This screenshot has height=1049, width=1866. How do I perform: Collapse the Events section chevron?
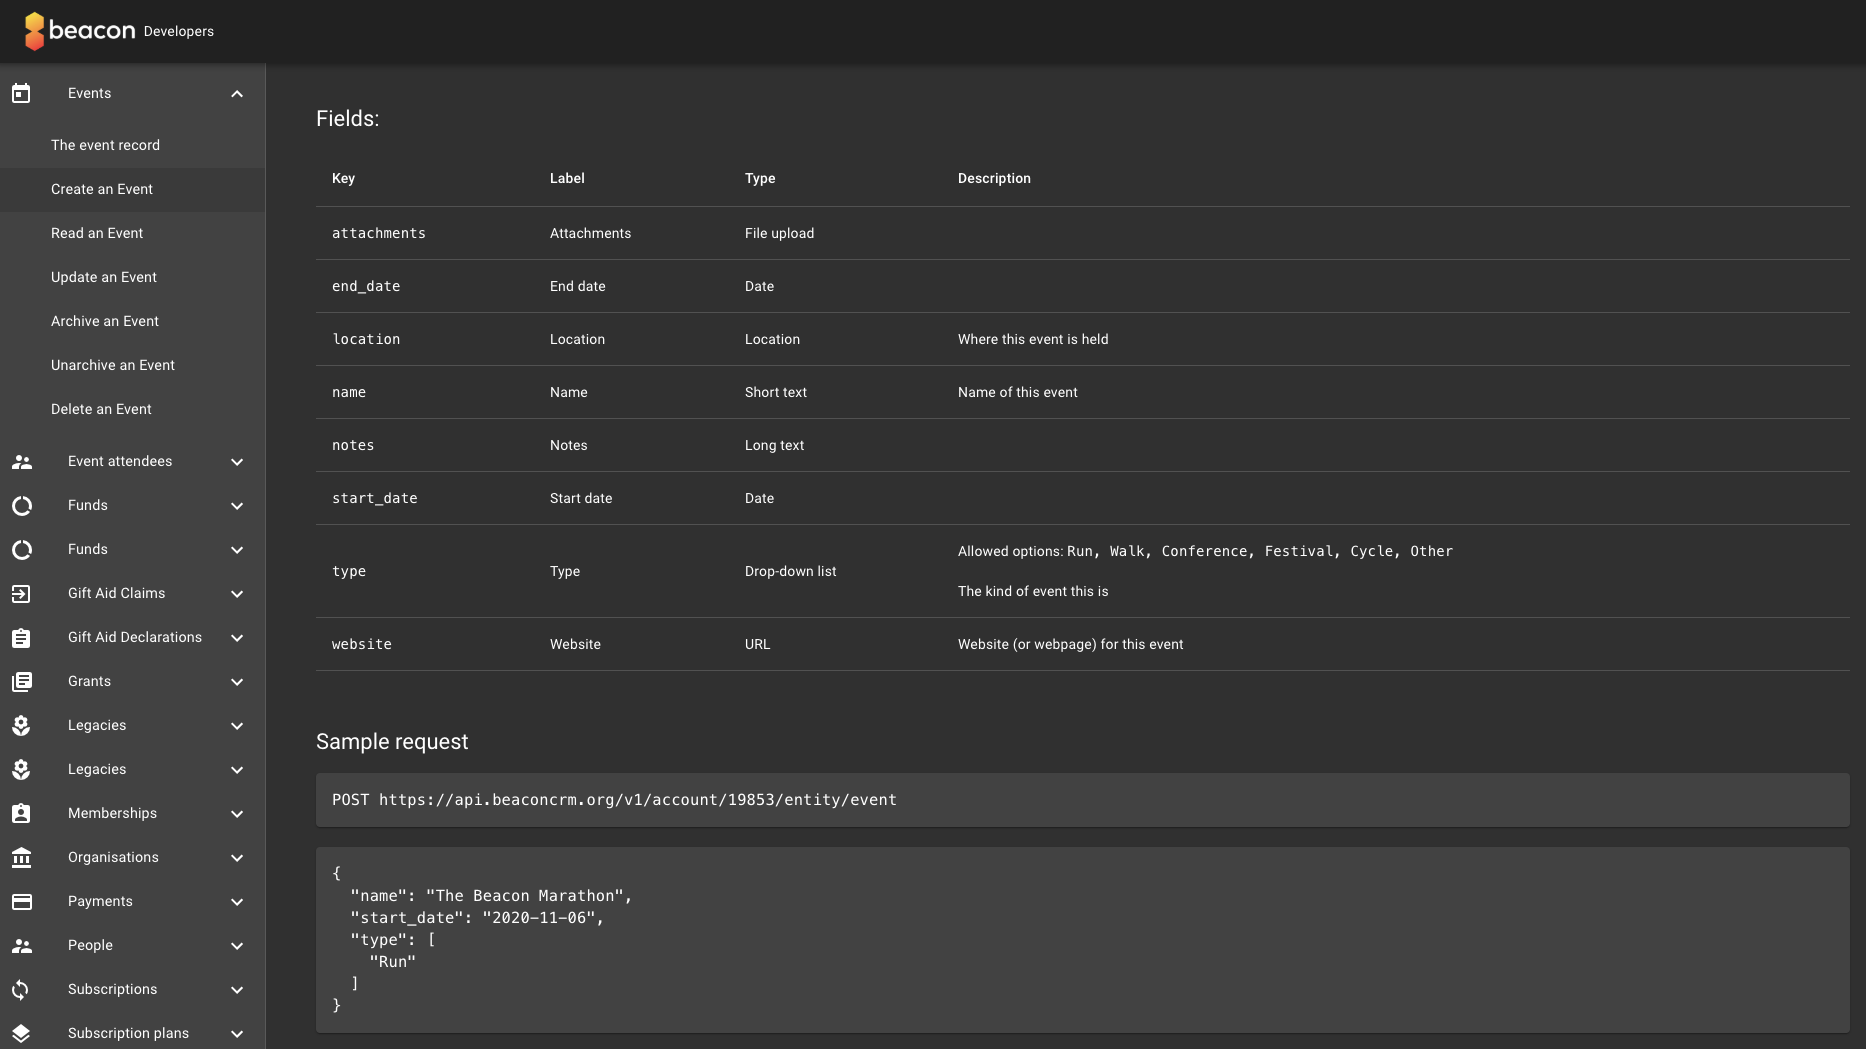click(x=237, y=94)
